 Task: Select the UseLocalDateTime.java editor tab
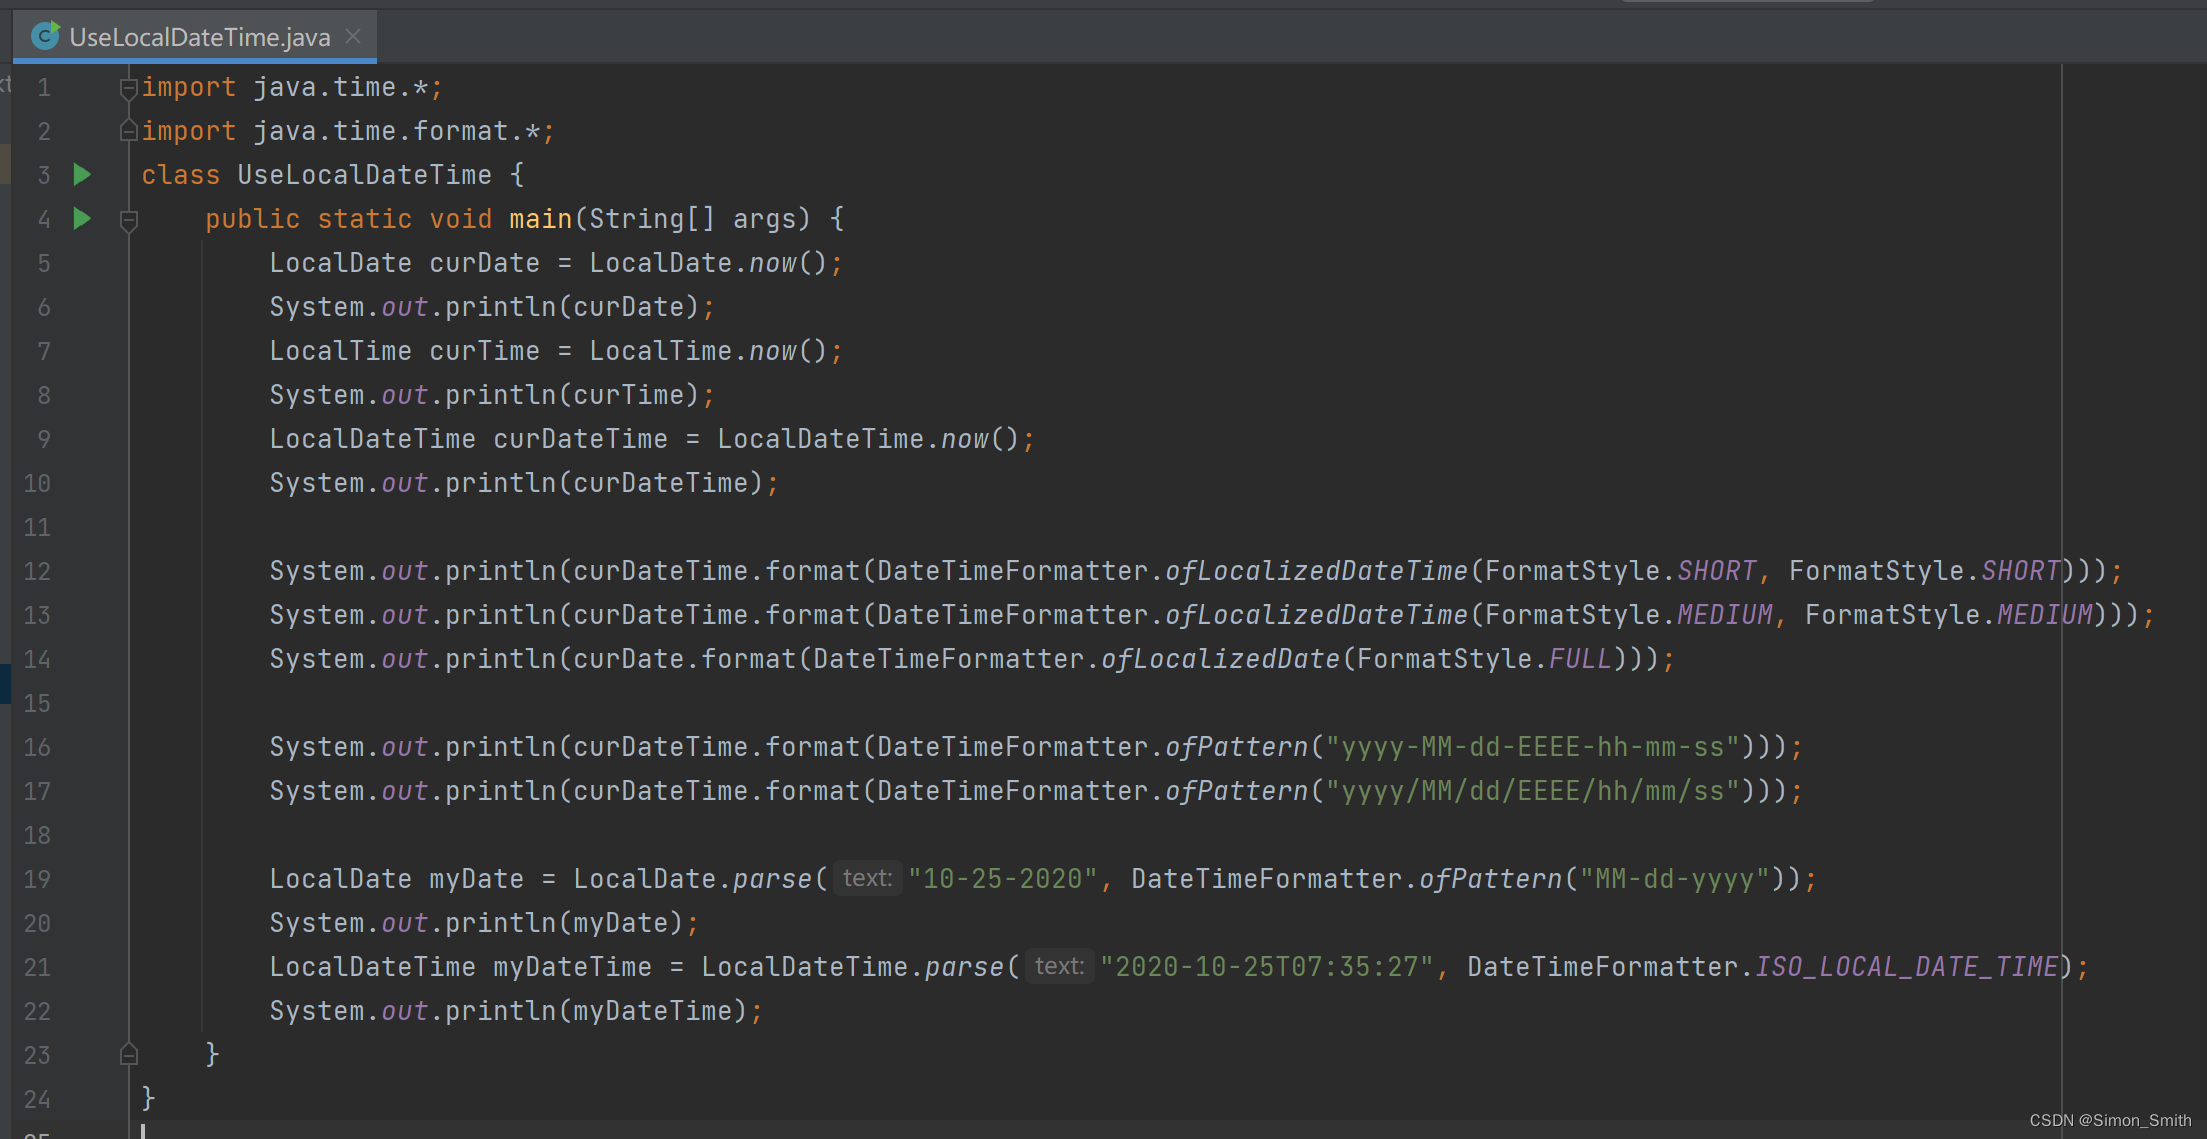click(x=199, y=37)
